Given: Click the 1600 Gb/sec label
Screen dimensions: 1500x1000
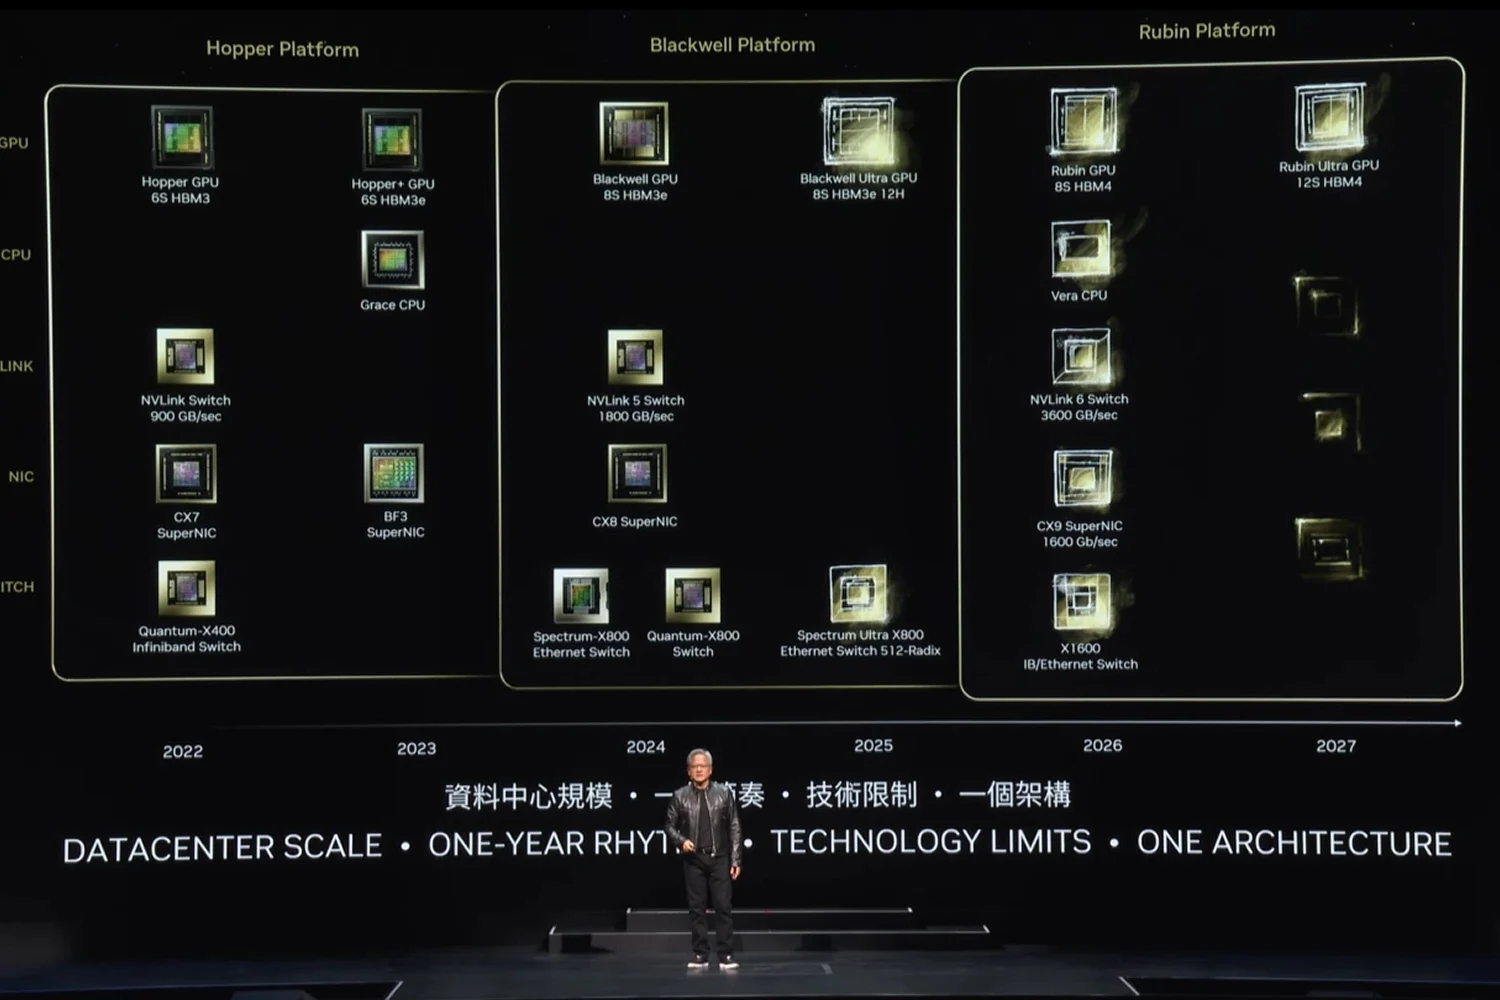Looking at the screenshot, I should tap(1080, 542).
